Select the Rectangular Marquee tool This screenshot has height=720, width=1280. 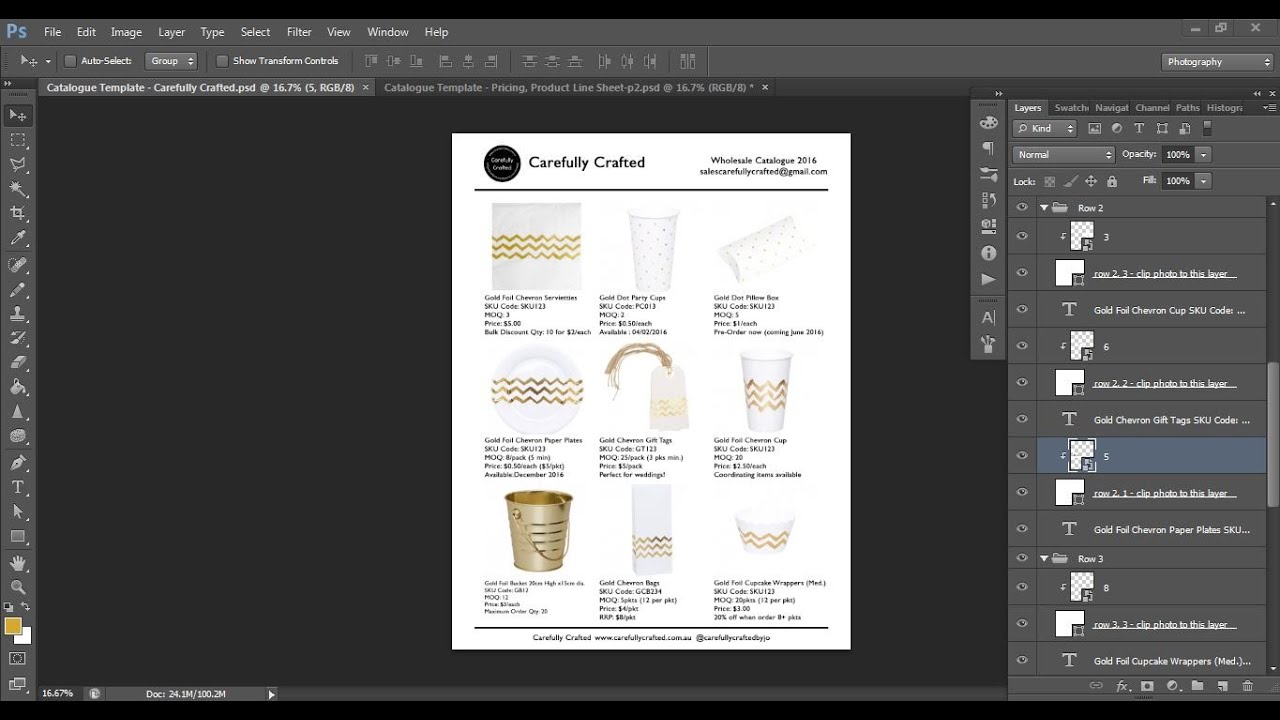click(x=18, y=140)
